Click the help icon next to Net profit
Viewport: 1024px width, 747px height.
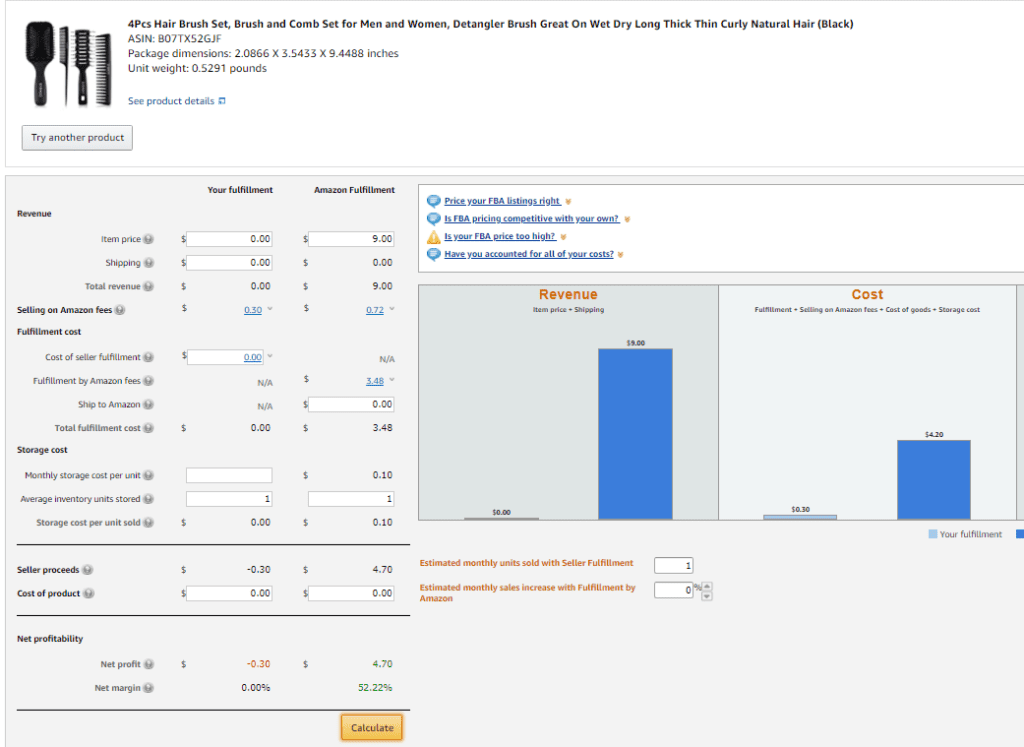pos(148,664)
